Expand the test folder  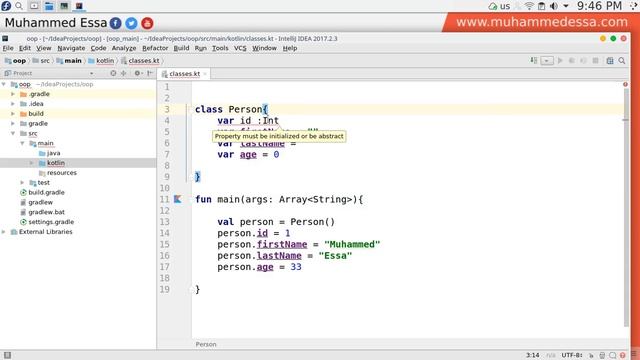click(22, 182)
